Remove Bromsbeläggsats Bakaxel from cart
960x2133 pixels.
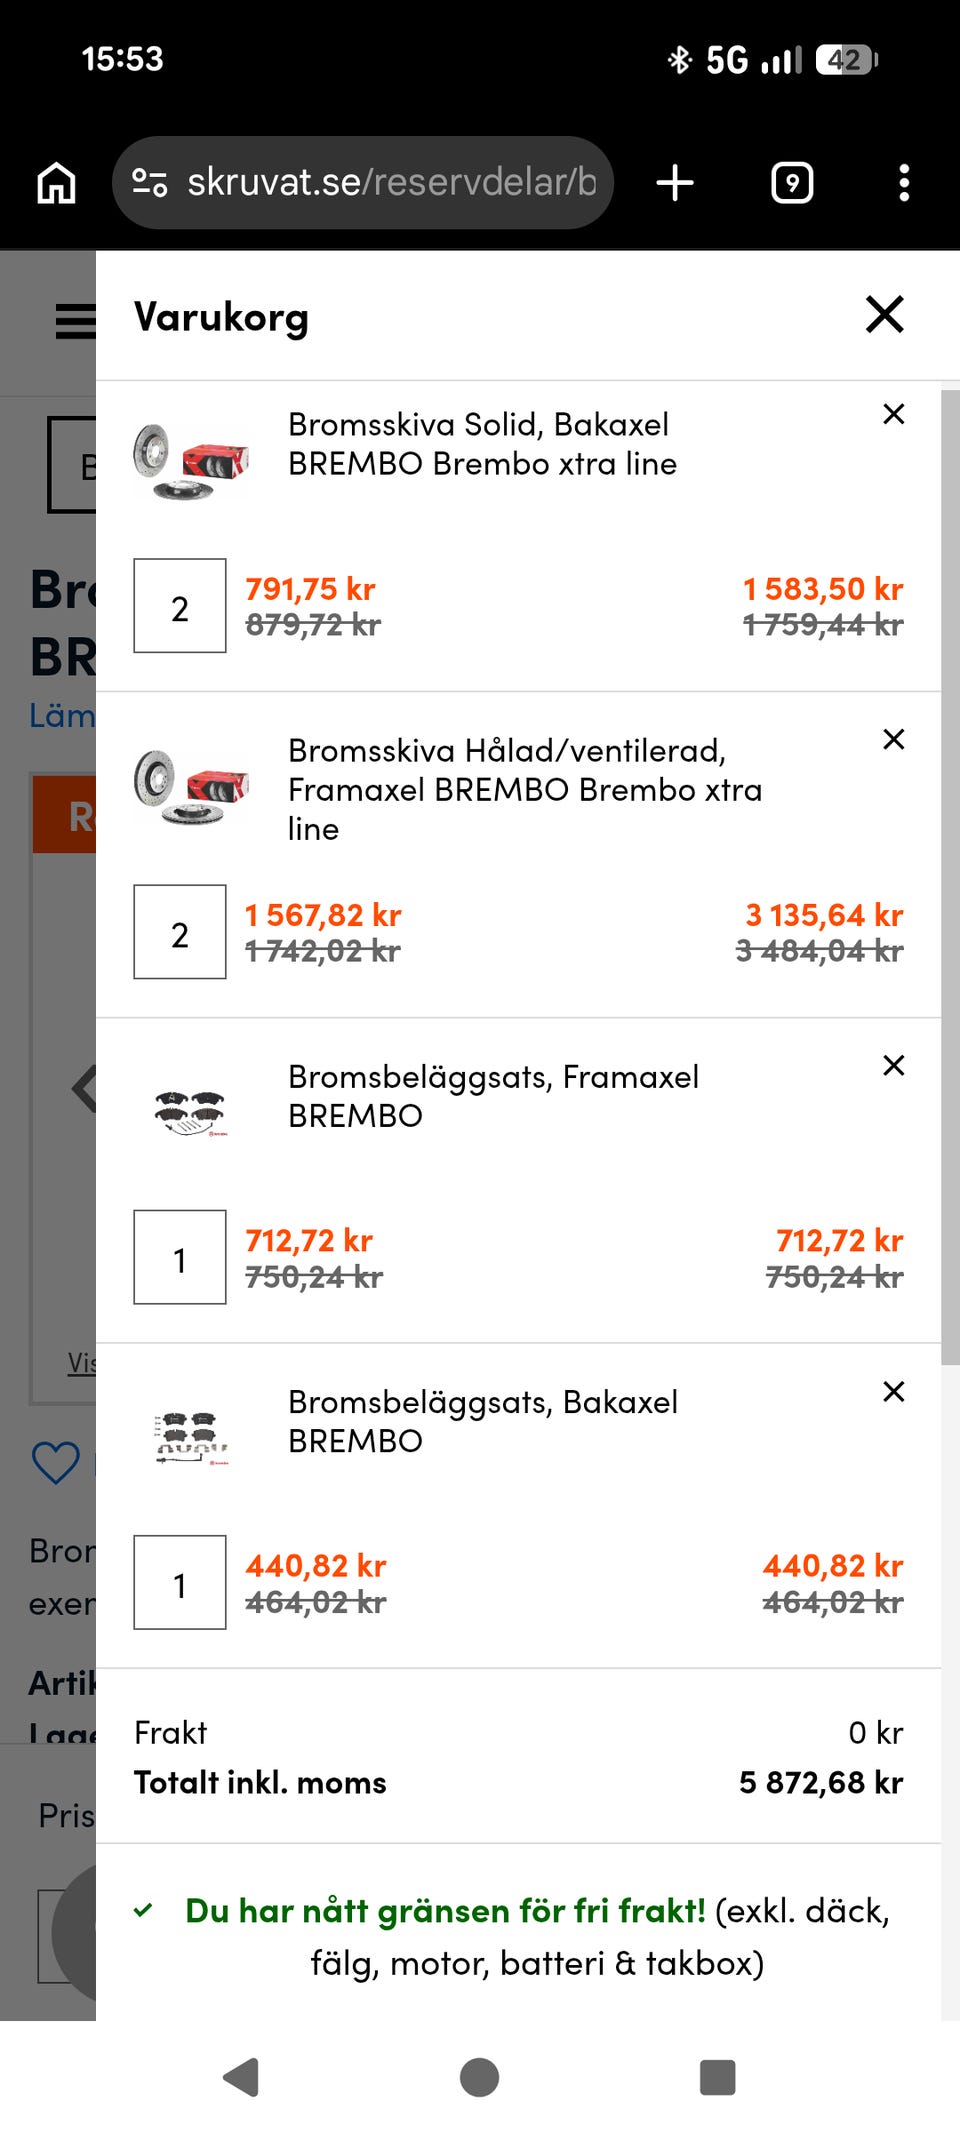click(x=894, y=1391)
